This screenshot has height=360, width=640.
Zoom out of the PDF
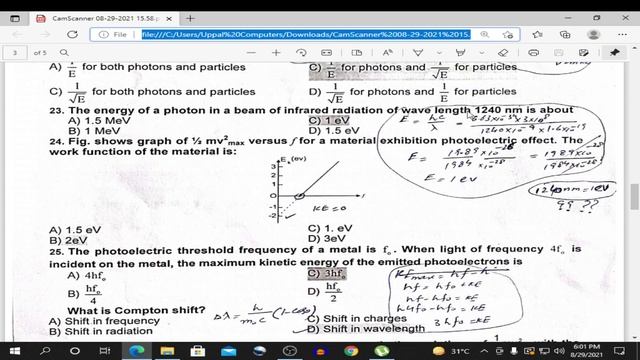coord(251,53)
